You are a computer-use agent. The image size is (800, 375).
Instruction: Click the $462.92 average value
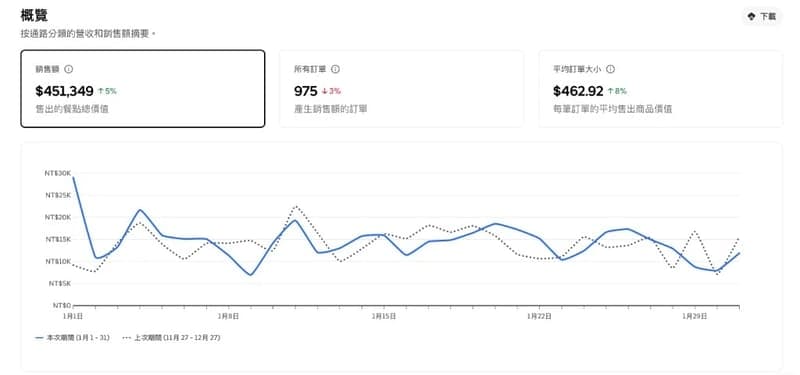pyautogui.click(x=578, y=91)
